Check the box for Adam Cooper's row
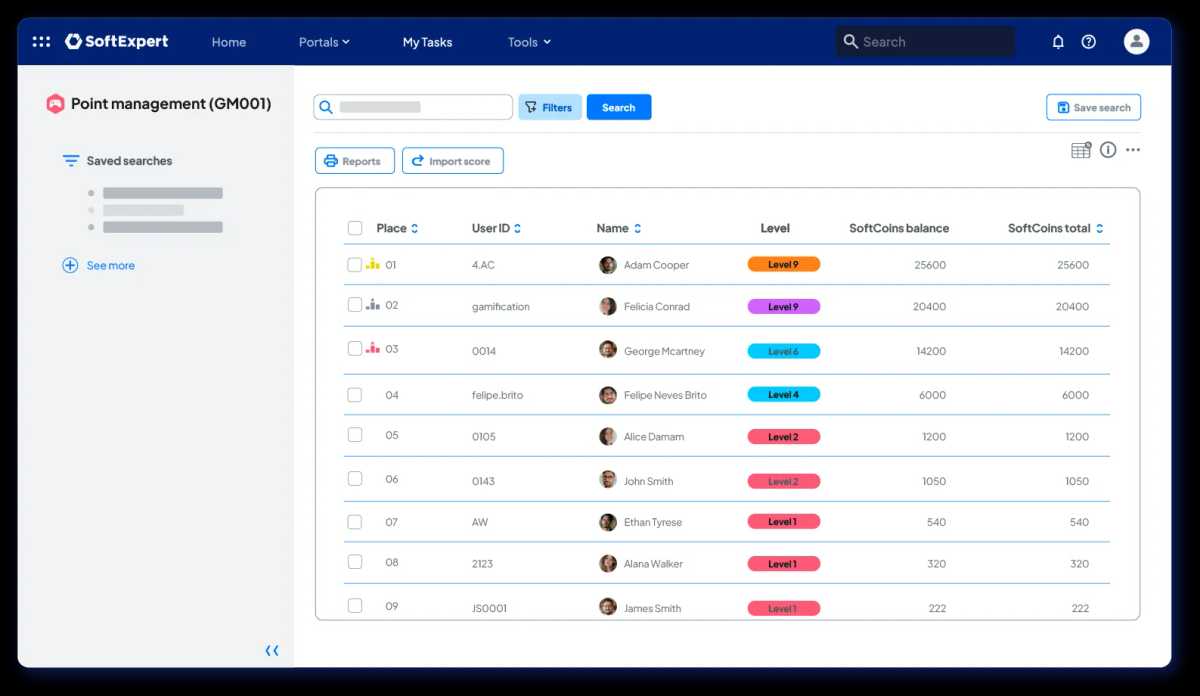1200x696 pixels. [x=355, y=265]
